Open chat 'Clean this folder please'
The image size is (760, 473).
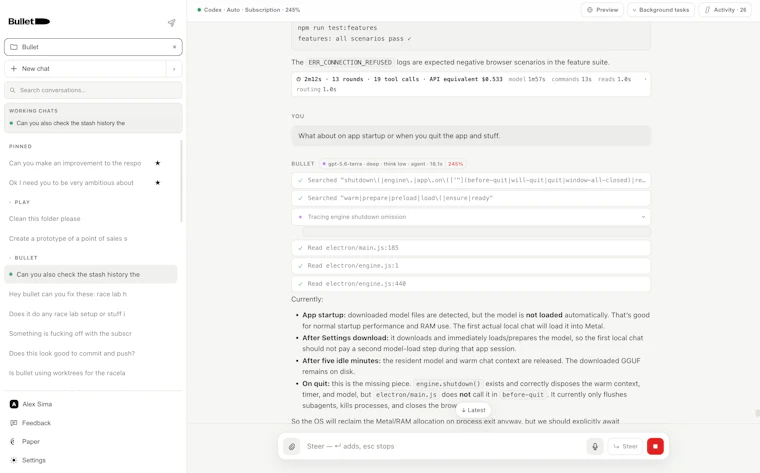click(x=45, y=219)
